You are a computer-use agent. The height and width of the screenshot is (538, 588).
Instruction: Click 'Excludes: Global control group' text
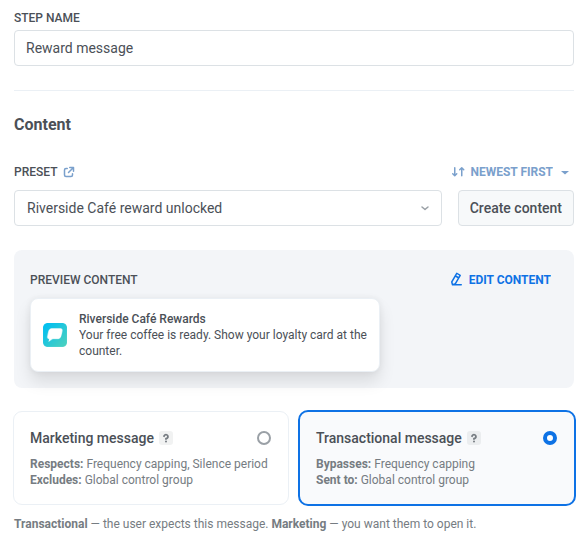point(111,480)
